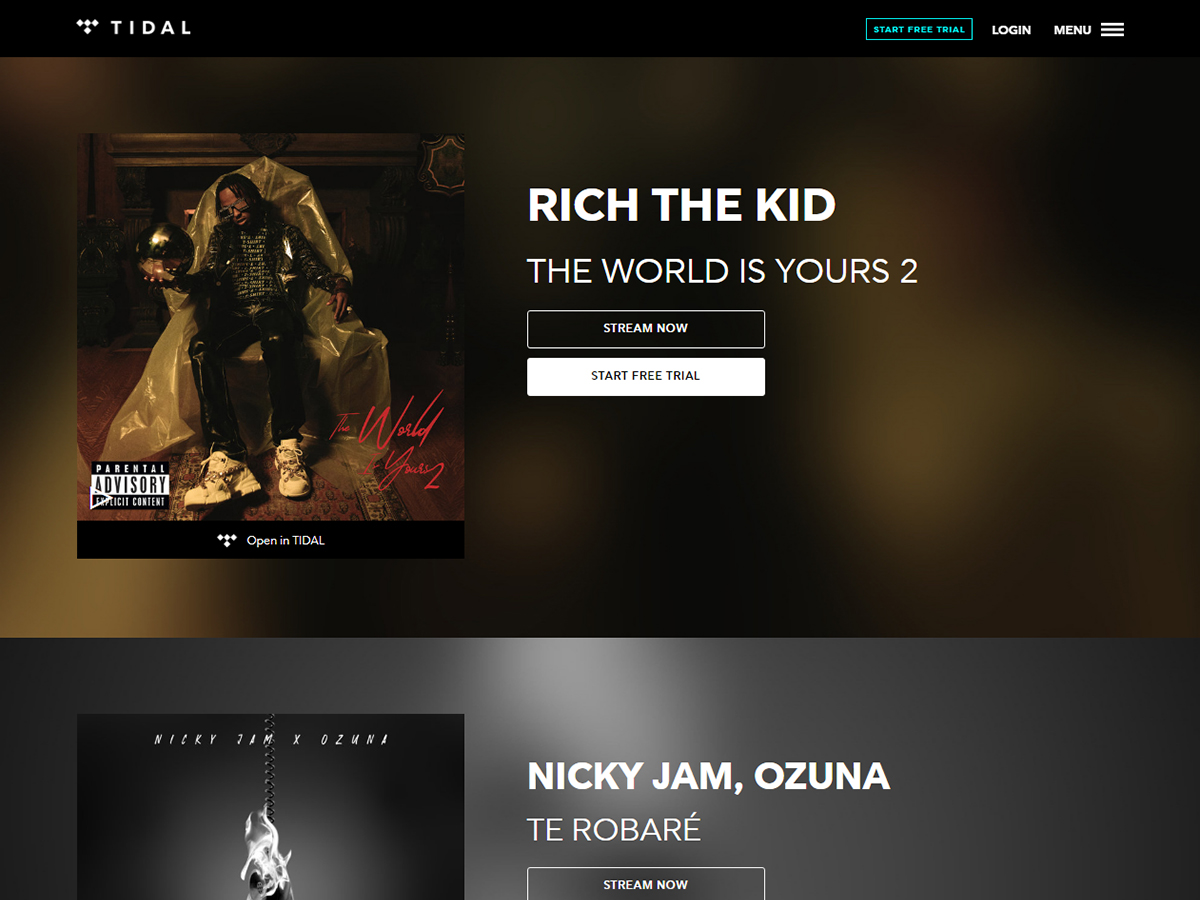Click the Rich The Kid album cover
The image size is (1200, 900).
pos(270,327)
